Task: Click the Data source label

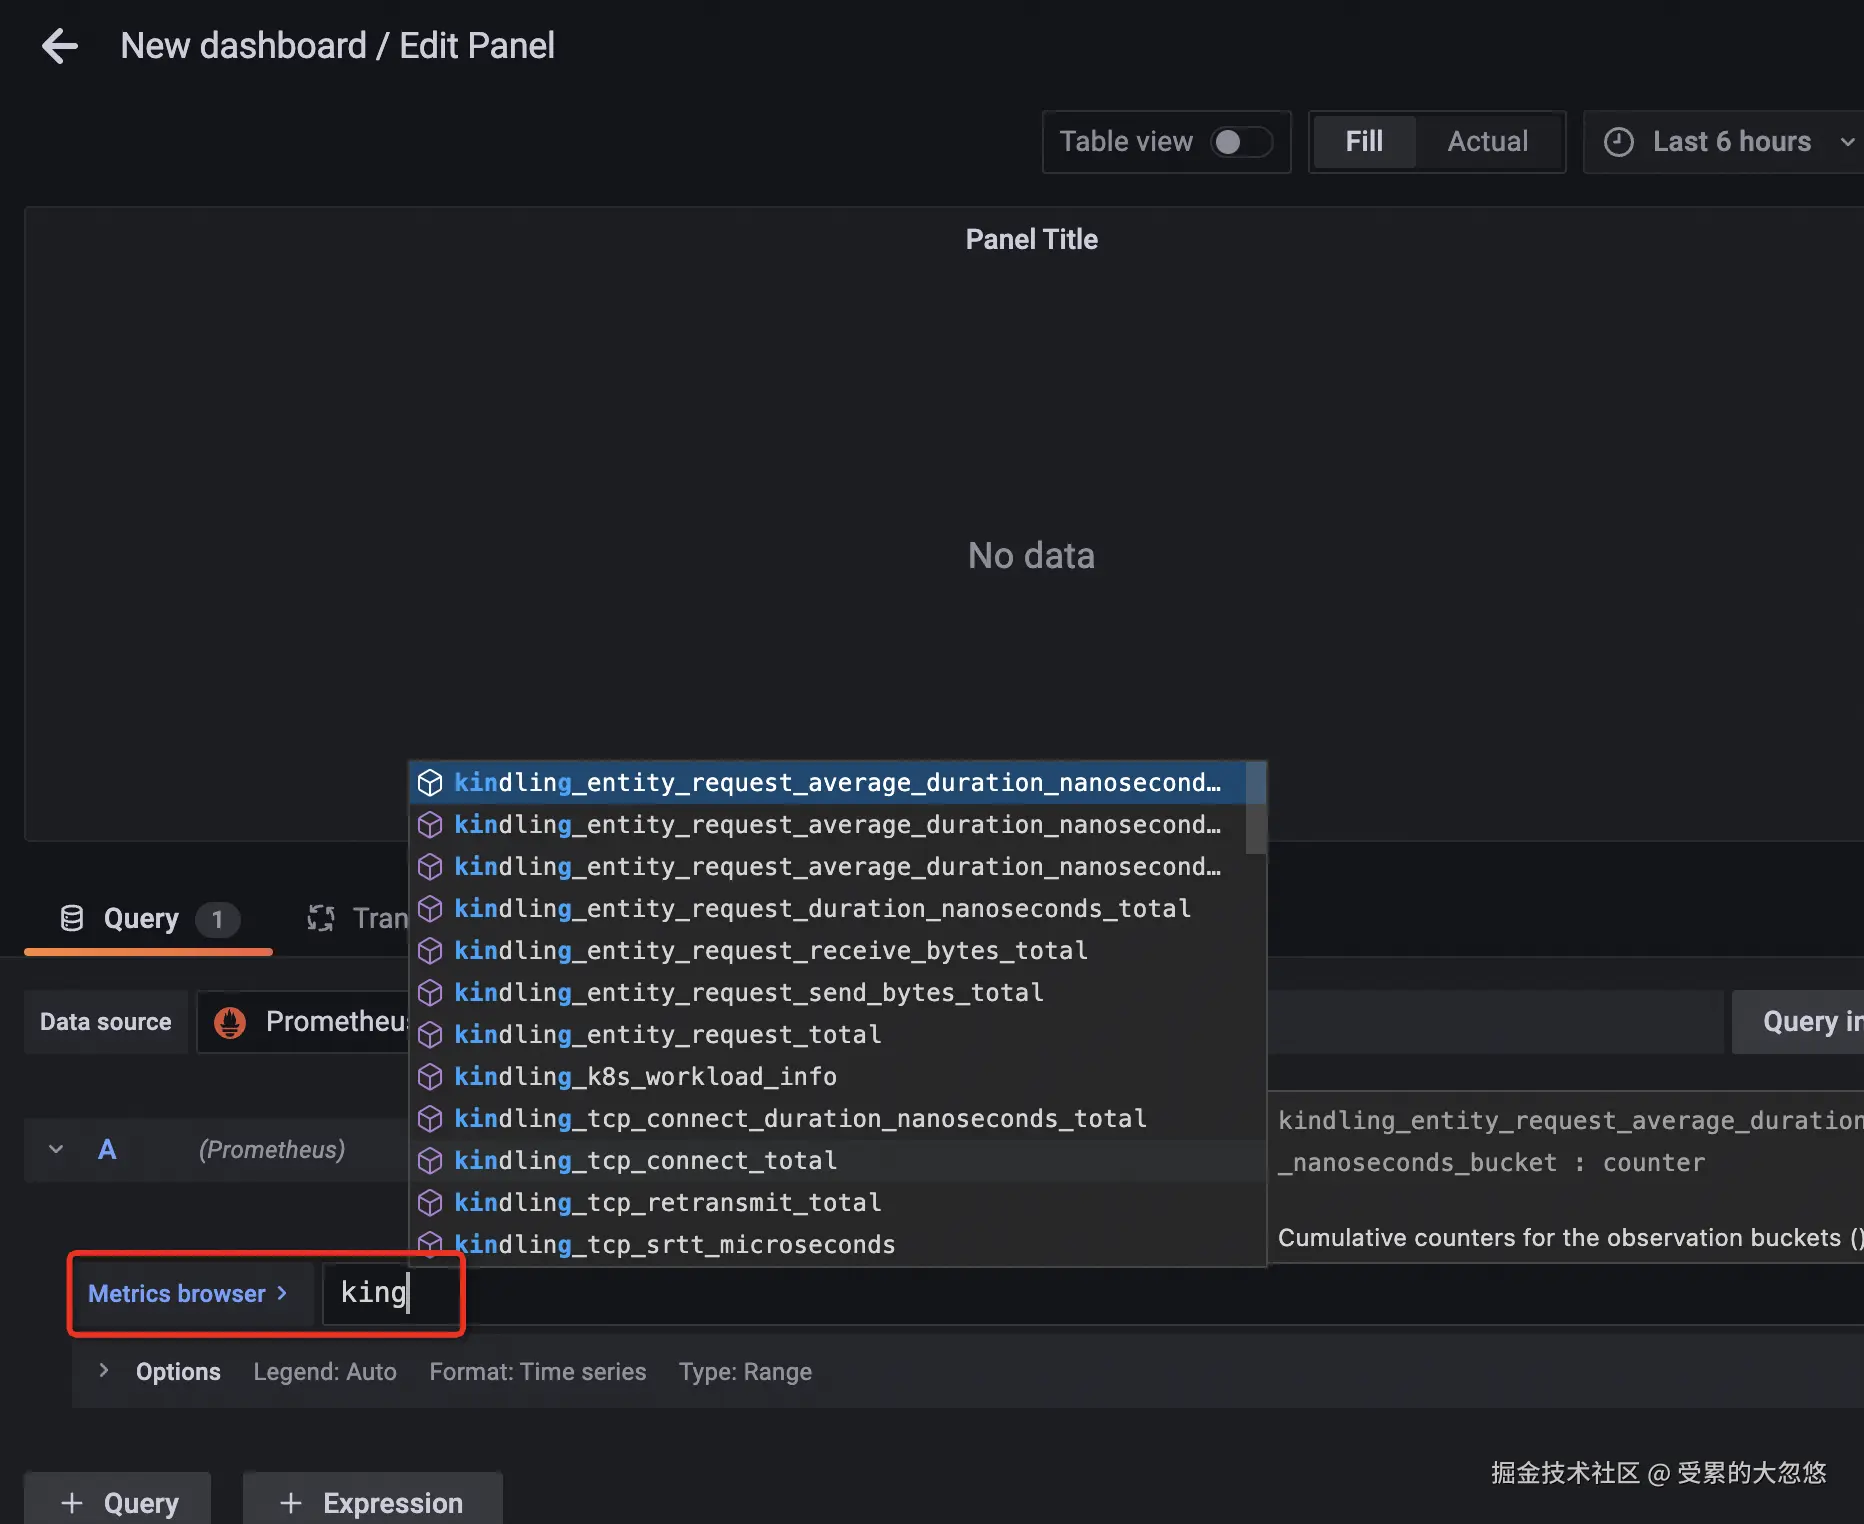Action: pos(106,1022)
